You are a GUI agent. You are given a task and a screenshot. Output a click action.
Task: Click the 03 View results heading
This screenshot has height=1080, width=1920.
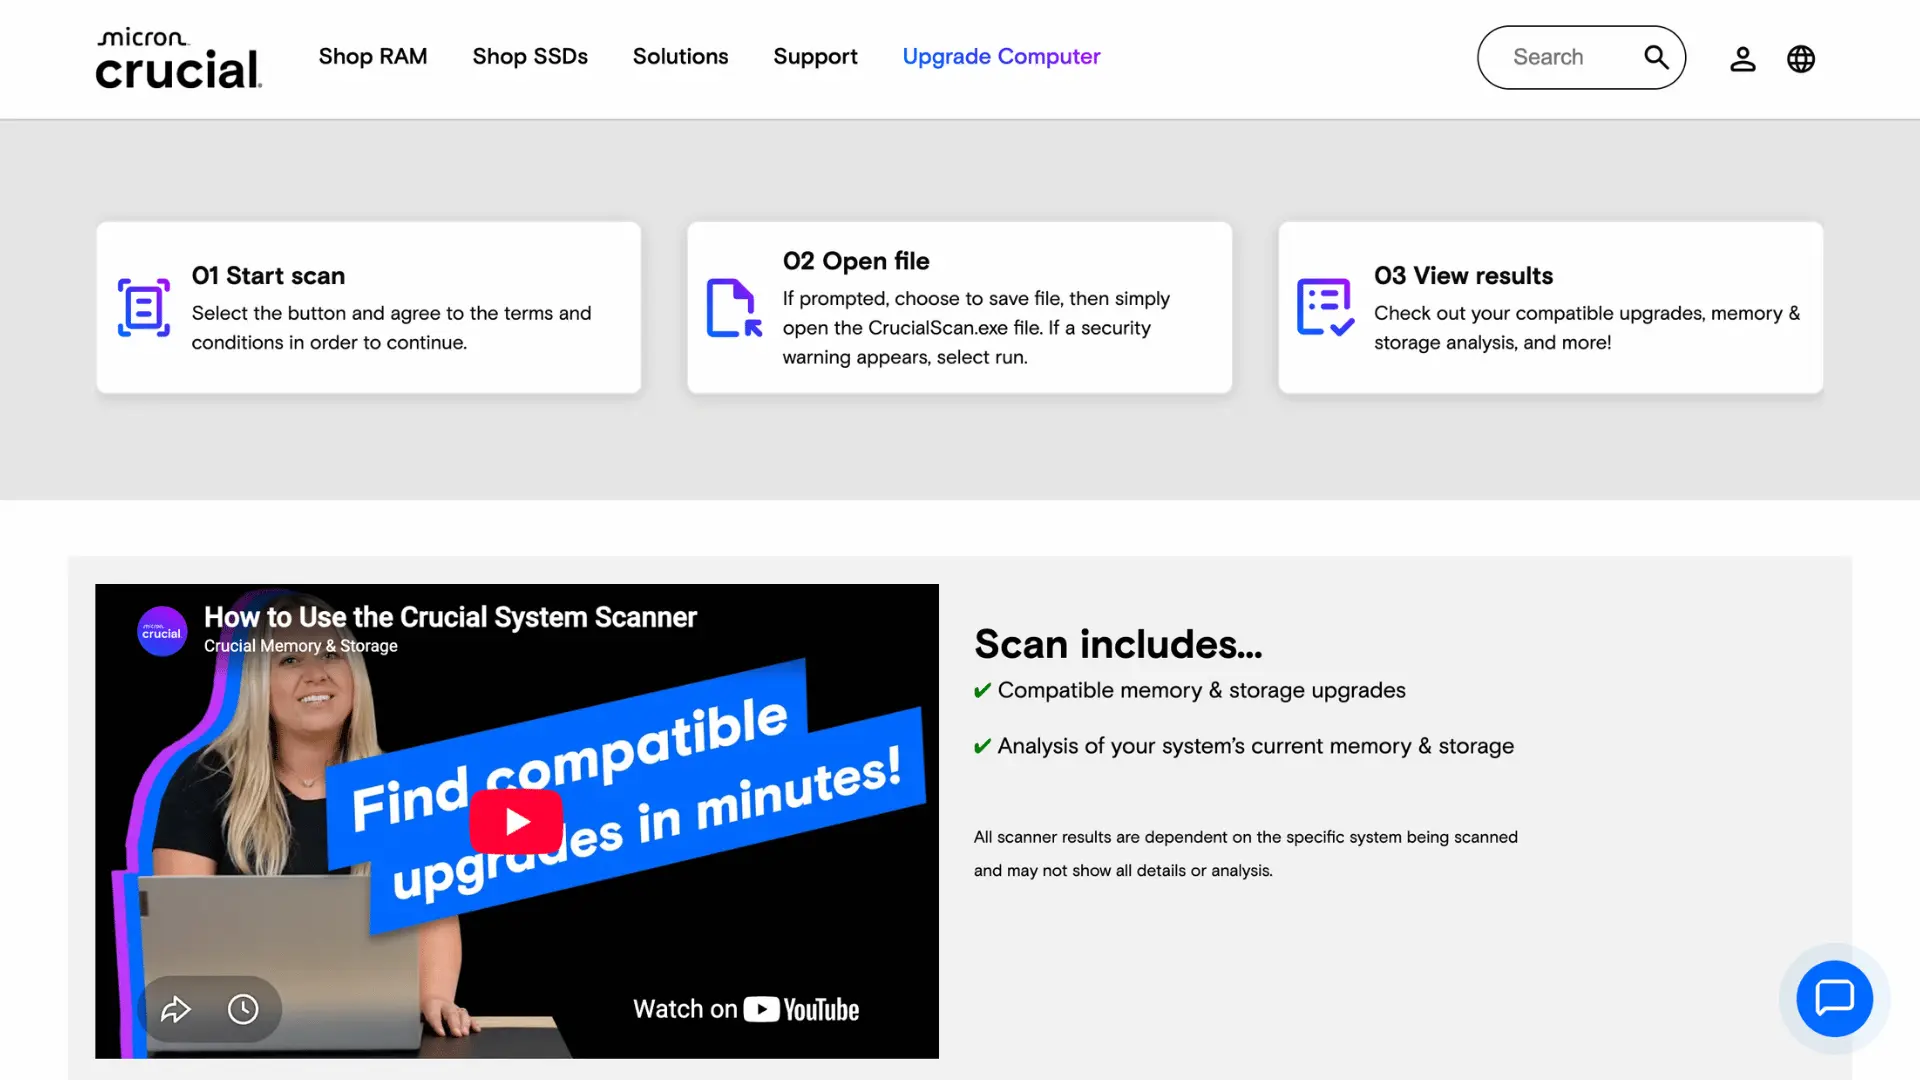click(1463, 276)
